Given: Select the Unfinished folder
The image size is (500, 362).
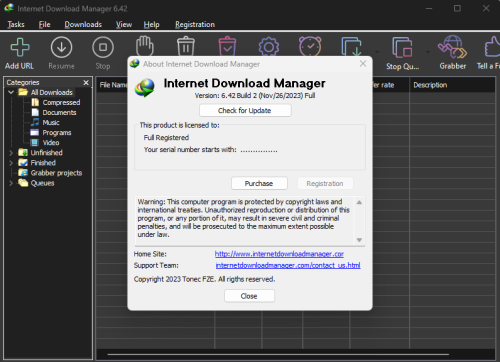Looking at the screenshot, I should pyautogui.click(x=46, y=153).
